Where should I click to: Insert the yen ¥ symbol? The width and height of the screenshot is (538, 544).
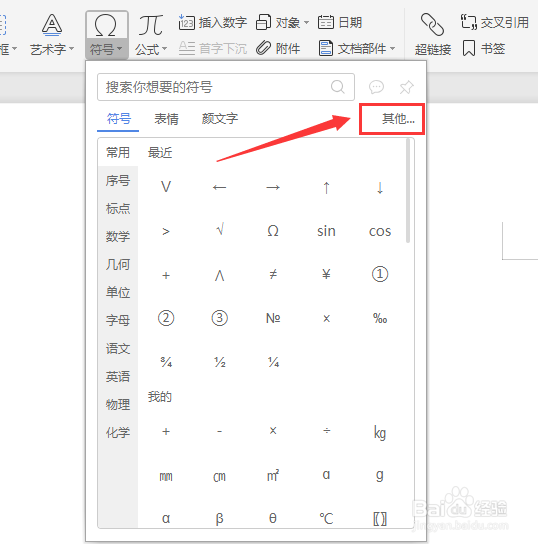(x=326, y=275)
